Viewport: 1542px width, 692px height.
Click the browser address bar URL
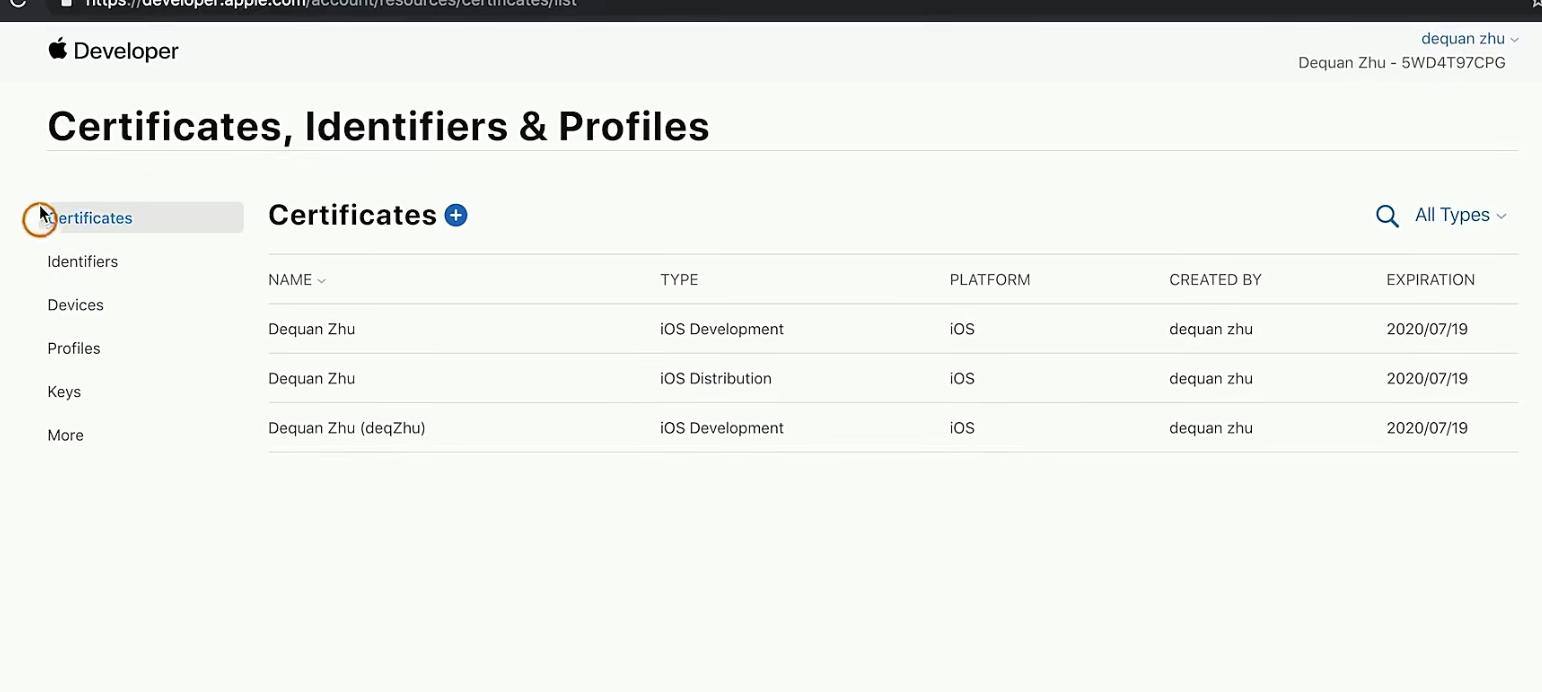330,4
